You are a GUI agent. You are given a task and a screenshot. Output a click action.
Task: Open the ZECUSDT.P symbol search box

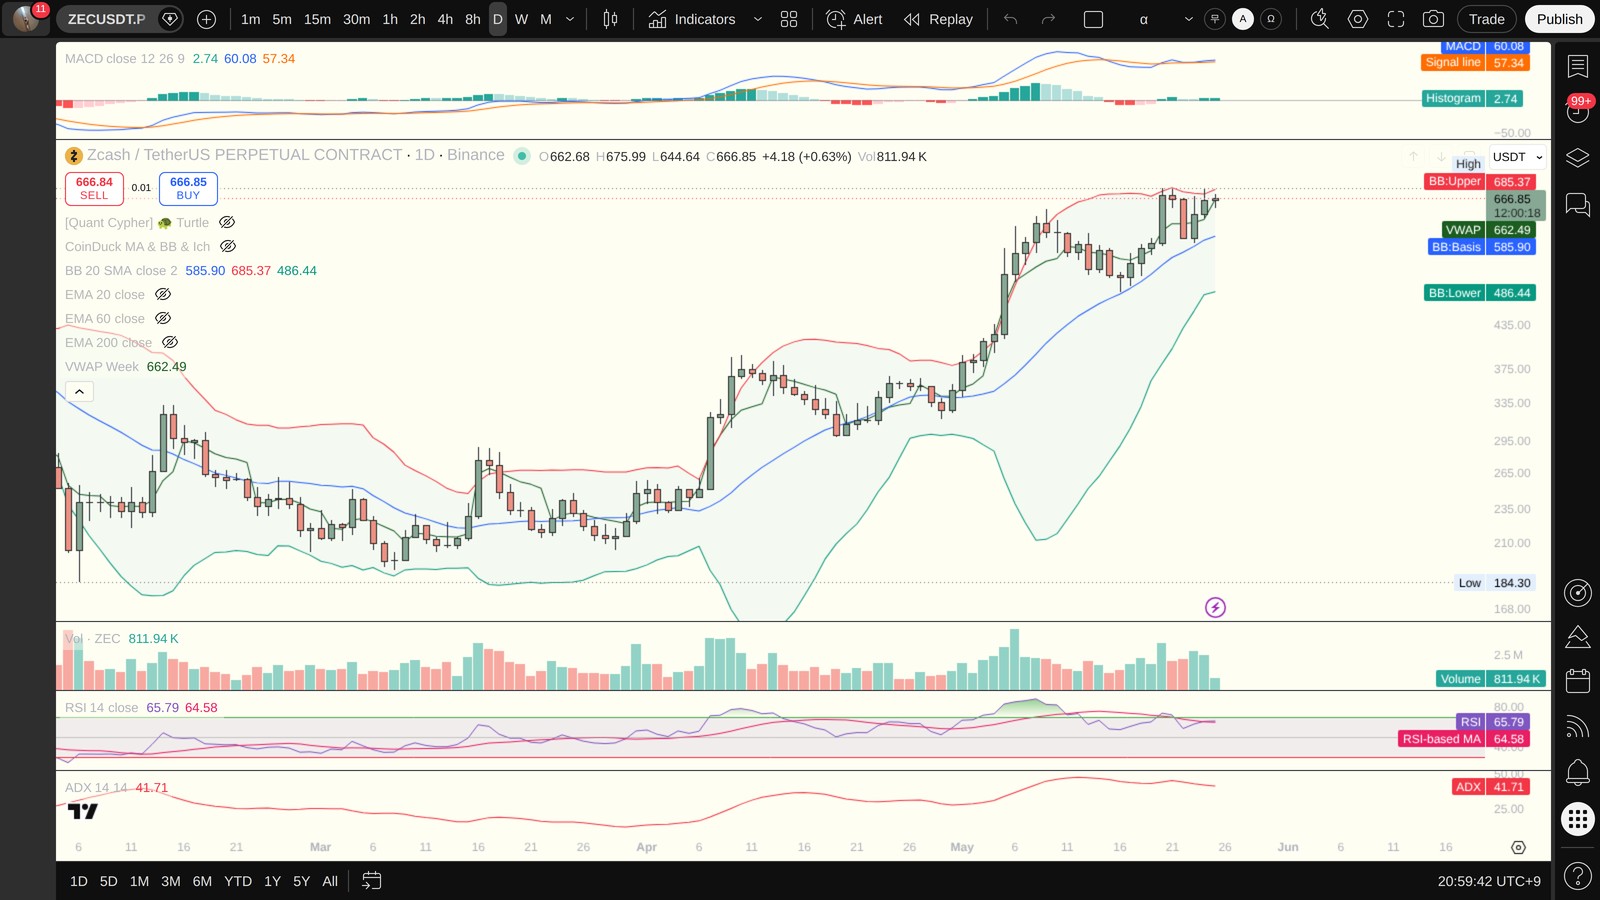click(x=107, y=19)
